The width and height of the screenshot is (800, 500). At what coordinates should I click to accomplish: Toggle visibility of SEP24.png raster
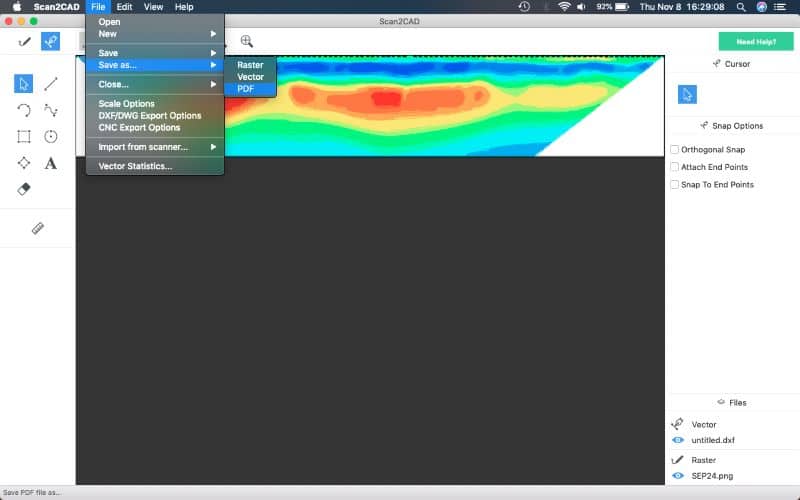(678, 476)
